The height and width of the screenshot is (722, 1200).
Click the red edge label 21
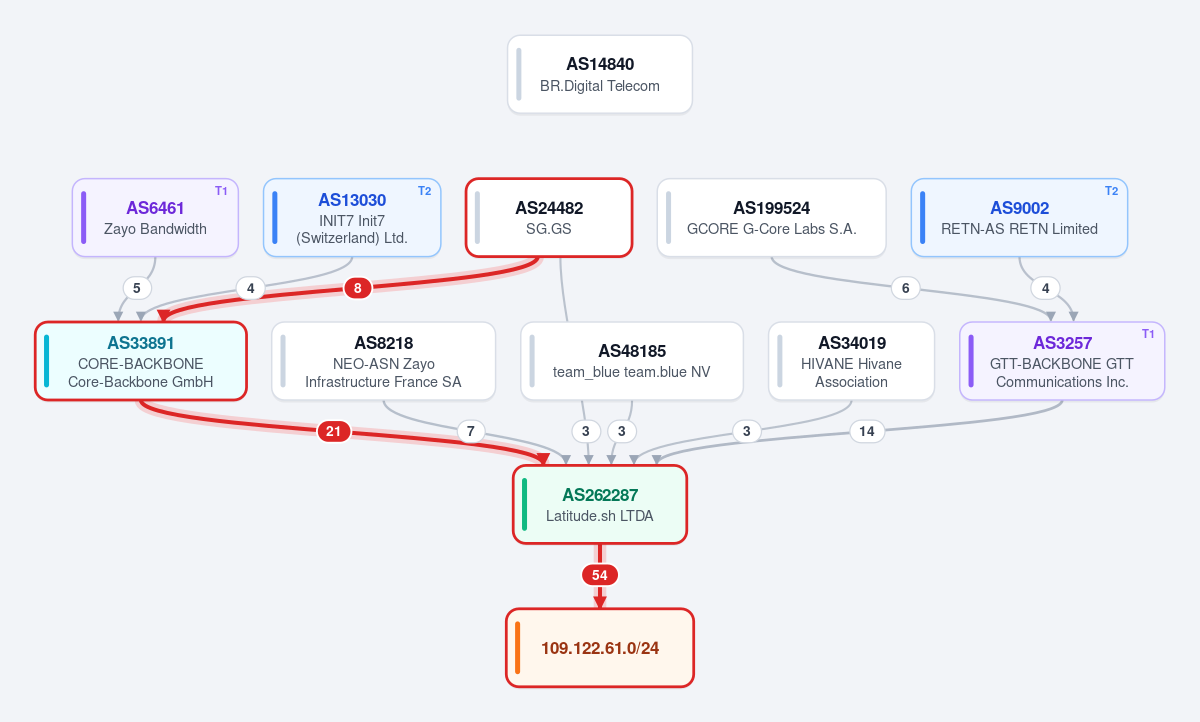334,432
